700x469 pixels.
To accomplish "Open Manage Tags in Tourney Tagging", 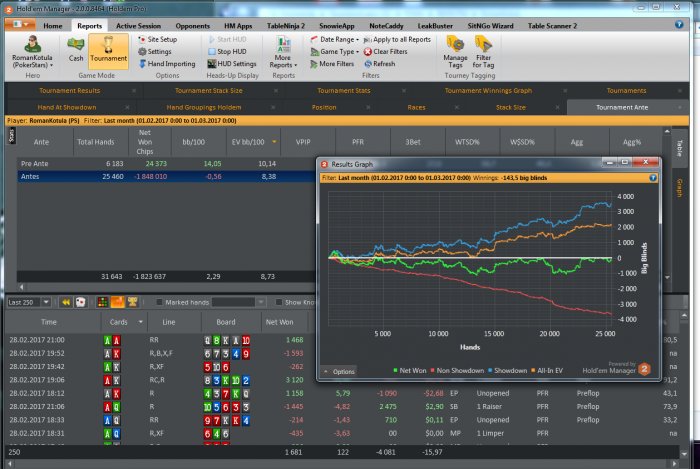I will pyautogui.click(x=455, y=51).
